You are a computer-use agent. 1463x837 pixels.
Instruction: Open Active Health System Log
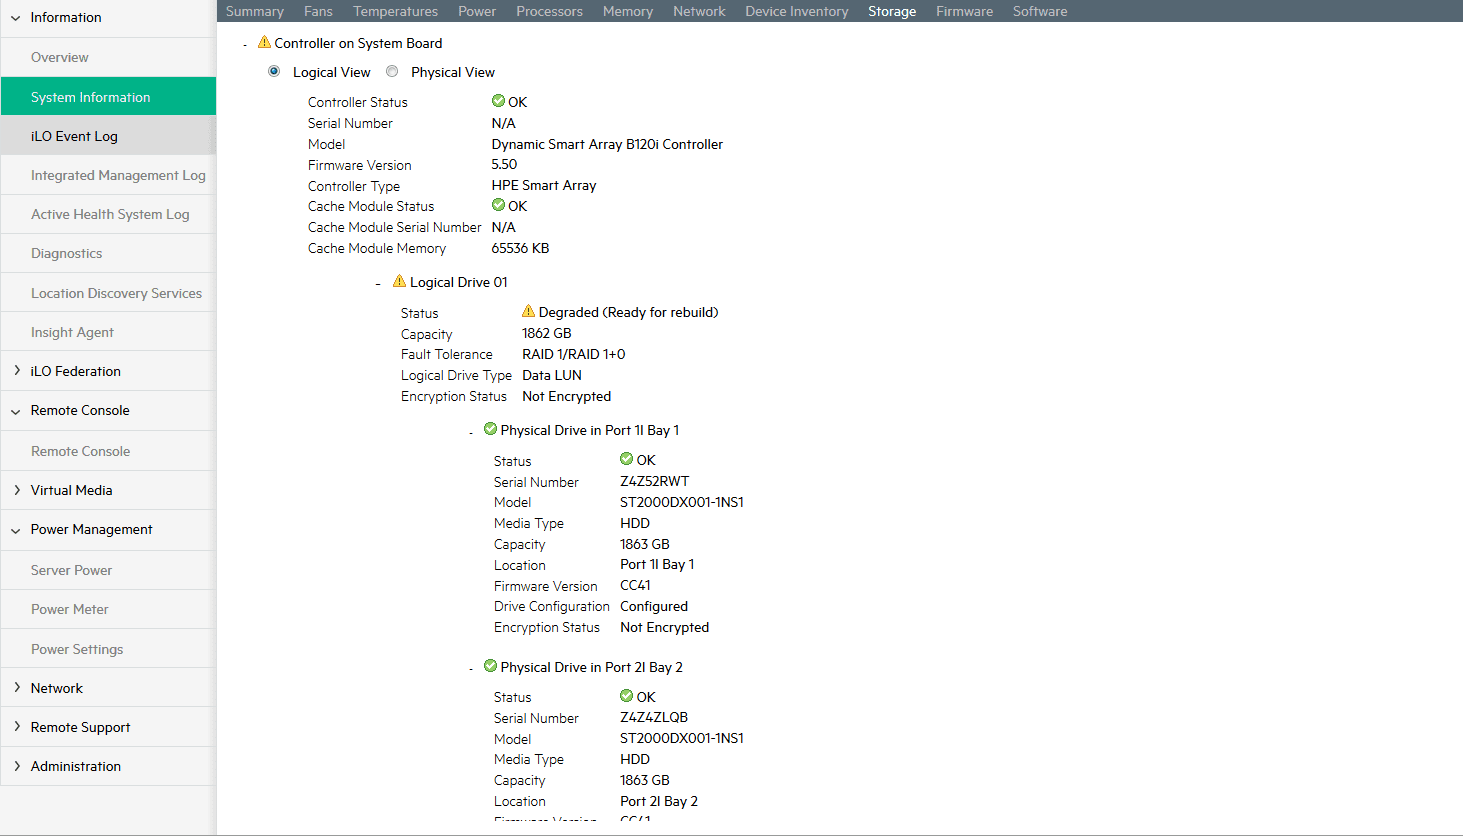pos(108,214)
